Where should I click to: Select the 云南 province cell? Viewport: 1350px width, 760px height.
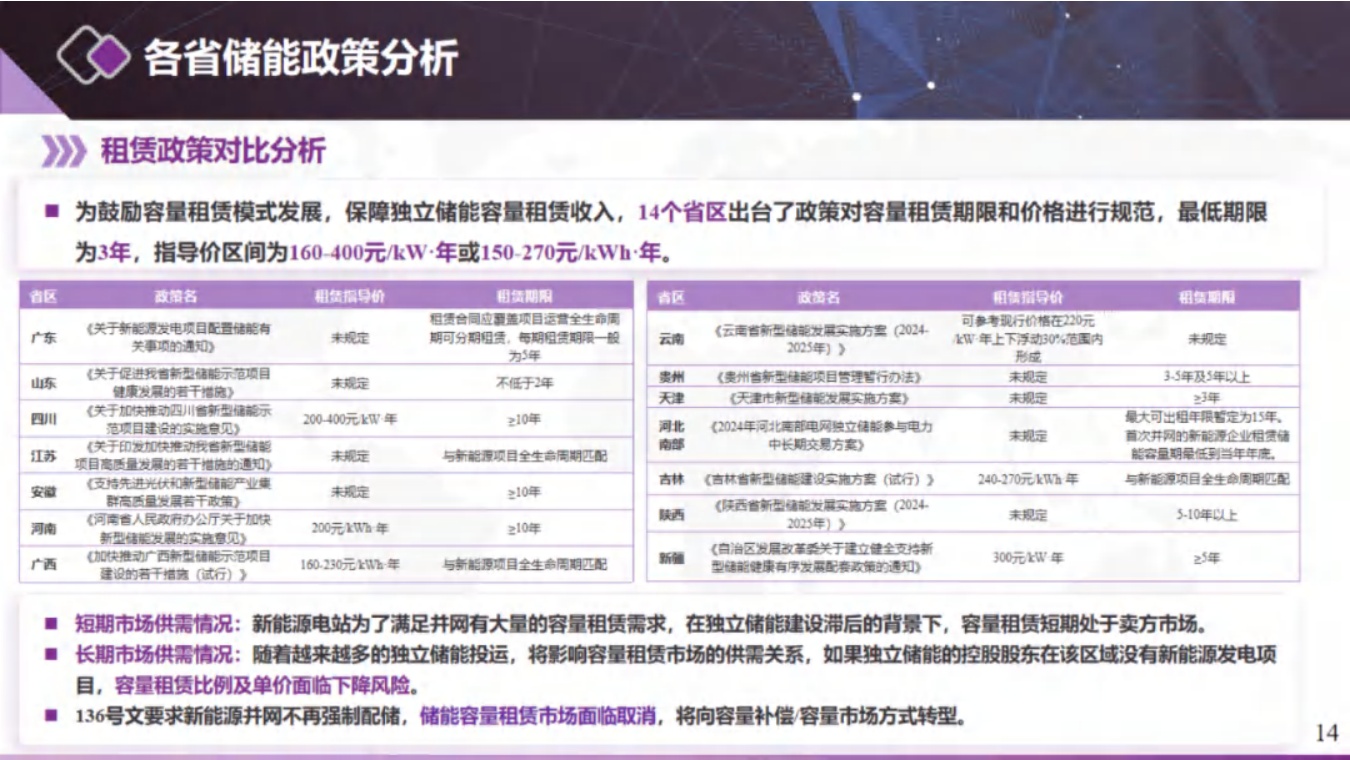point(672,339)
